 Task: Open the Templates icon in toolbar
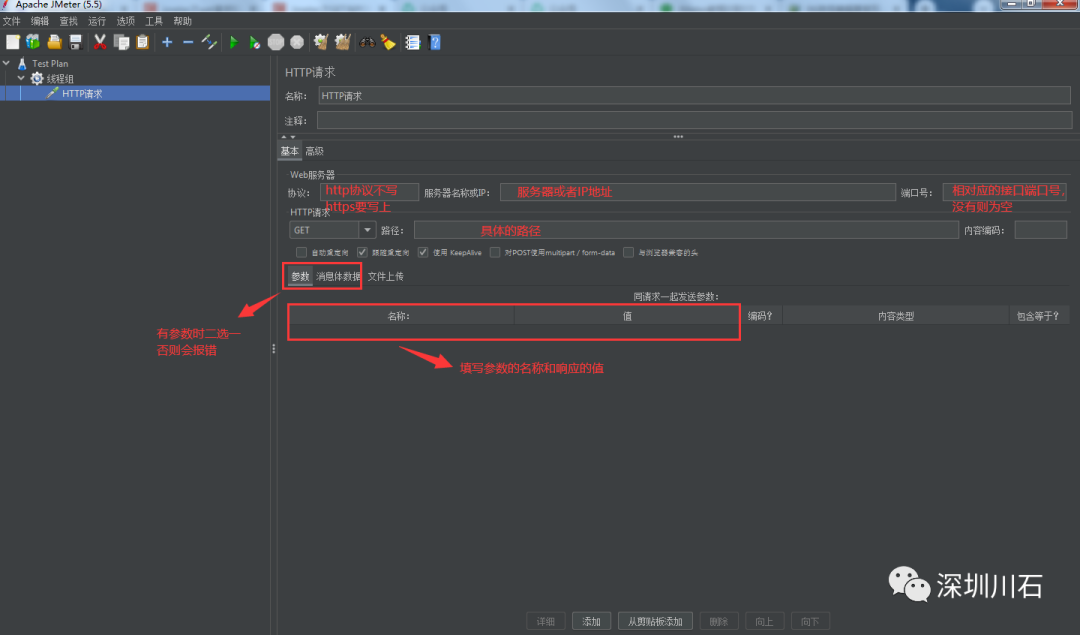point(33,42)
